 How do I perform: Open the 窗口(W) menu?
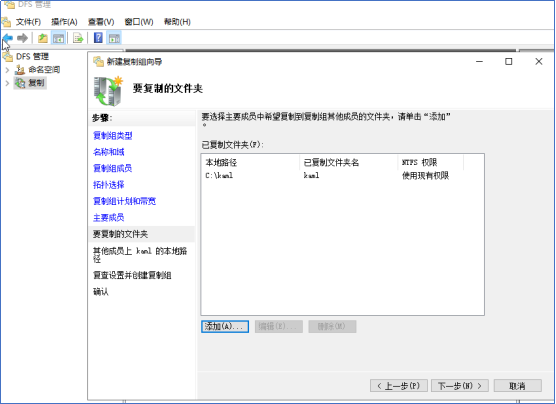click(139, 22)
